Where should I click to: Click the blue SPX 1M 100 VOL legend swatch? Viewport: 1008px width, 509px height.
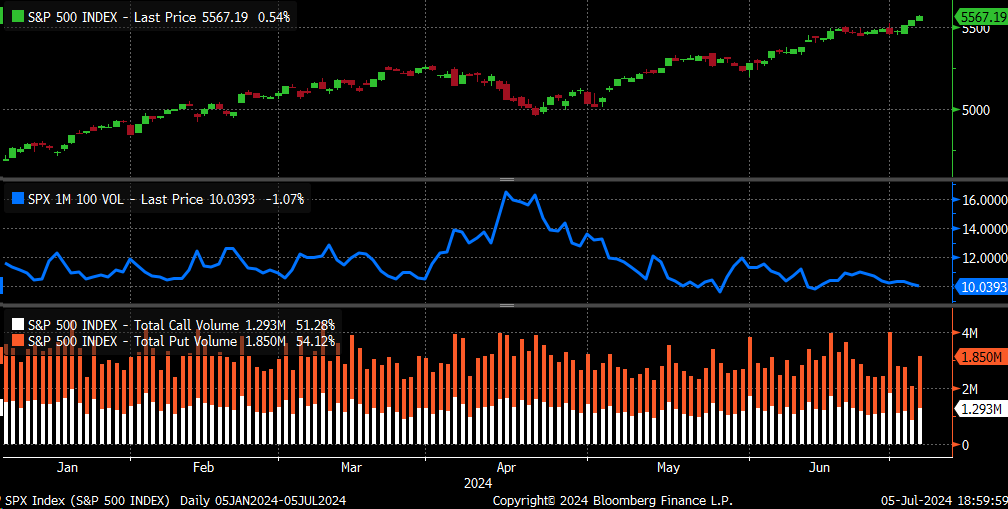point(17,199)
